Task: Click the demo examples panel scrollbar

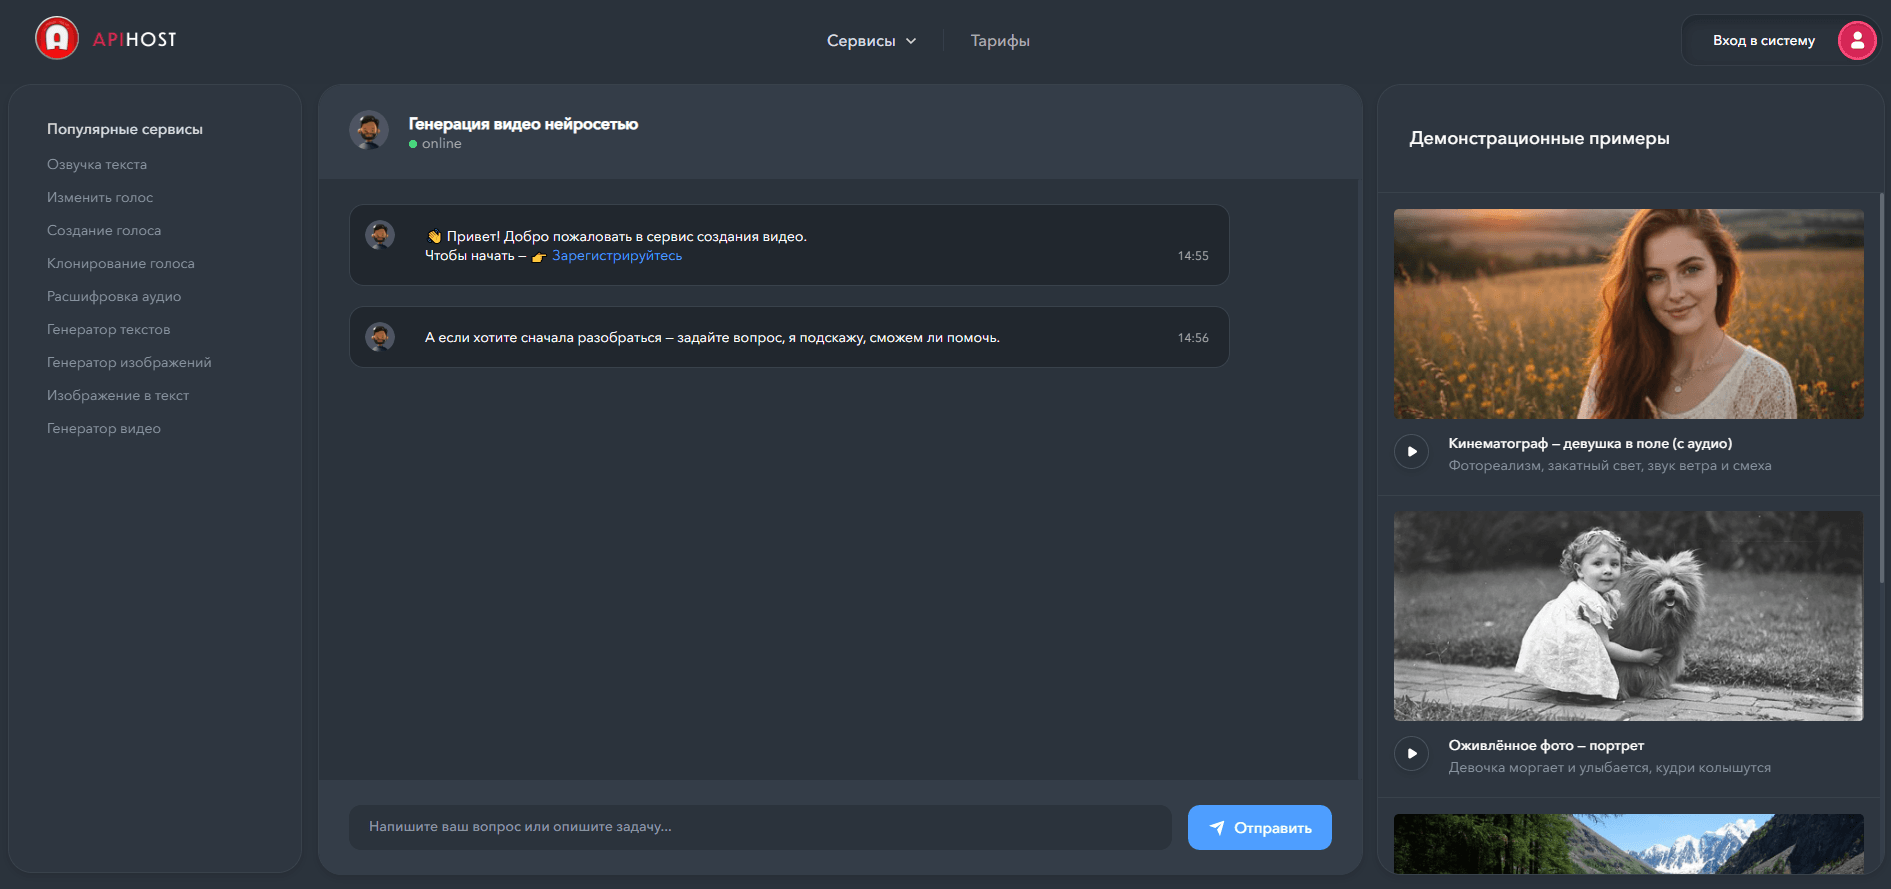Action: click(1881, 388)
